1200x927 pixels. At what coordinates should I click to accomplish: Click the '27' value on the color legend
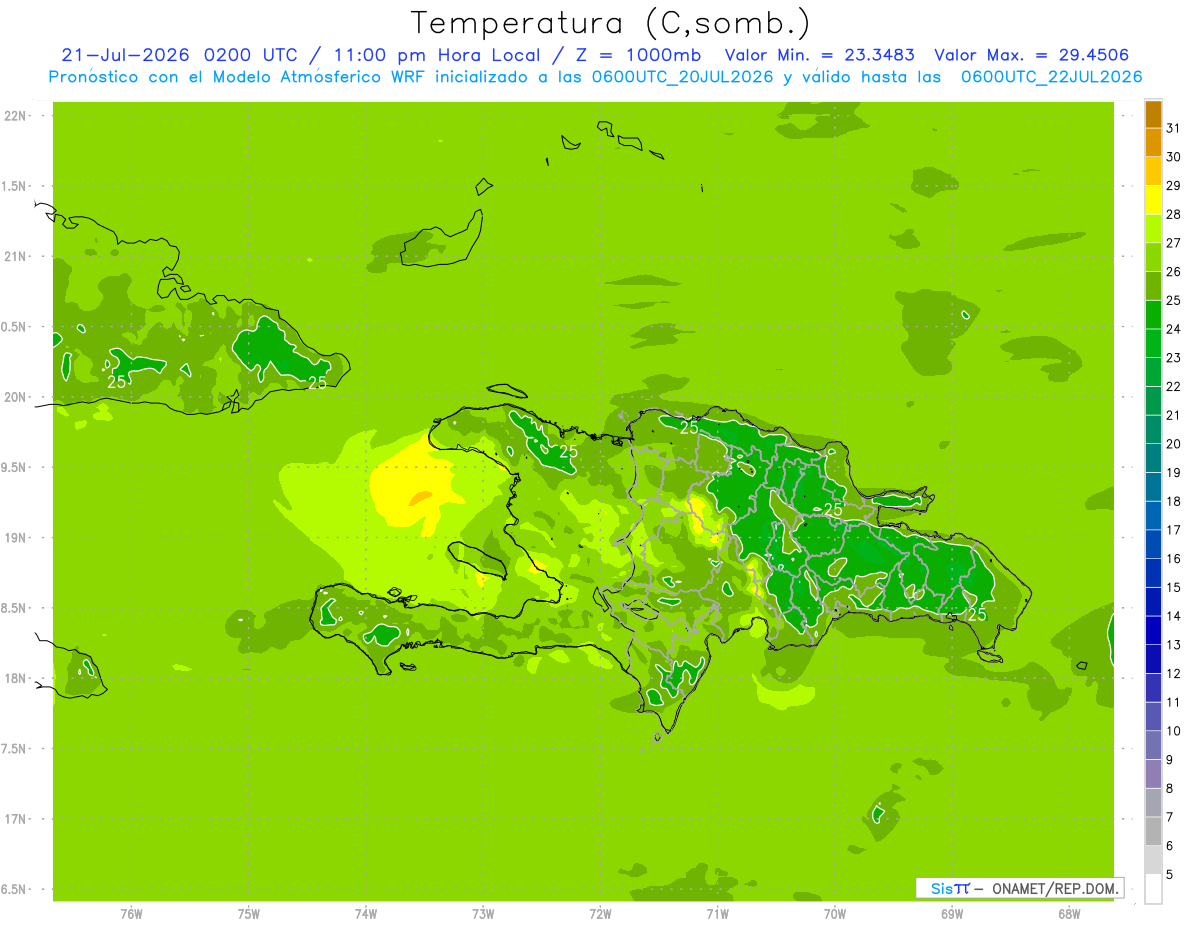pyautogui.click(x=1173, y=243)
